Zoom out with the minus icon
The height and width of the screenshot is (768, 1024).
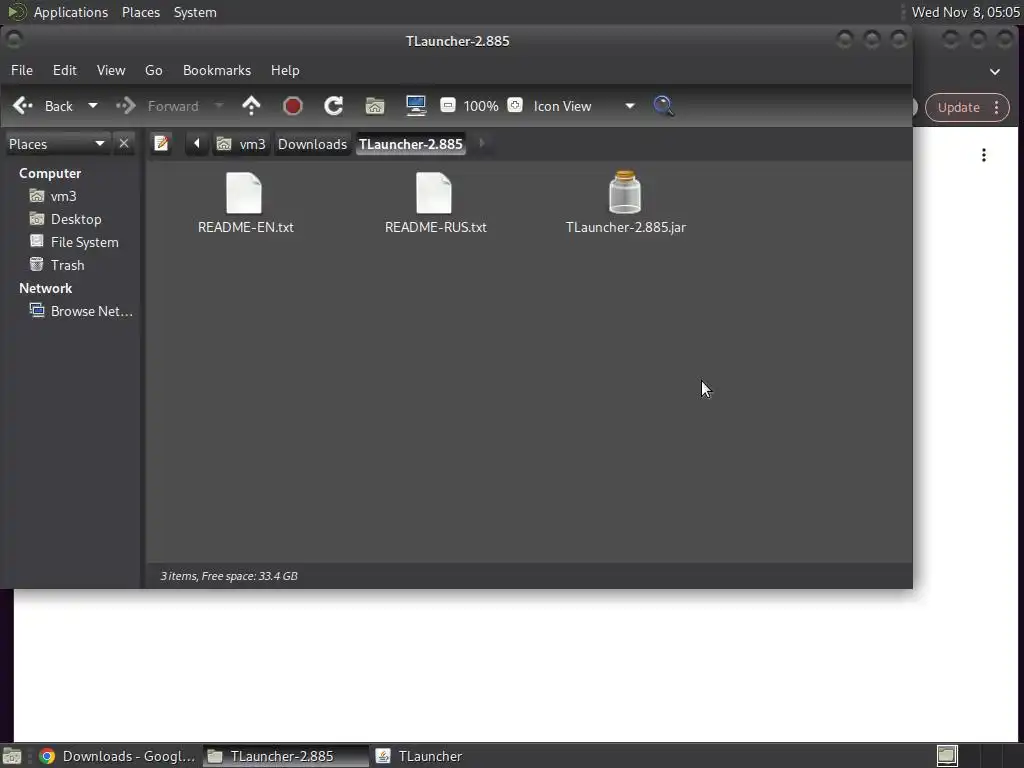click(x=448, y=105)
